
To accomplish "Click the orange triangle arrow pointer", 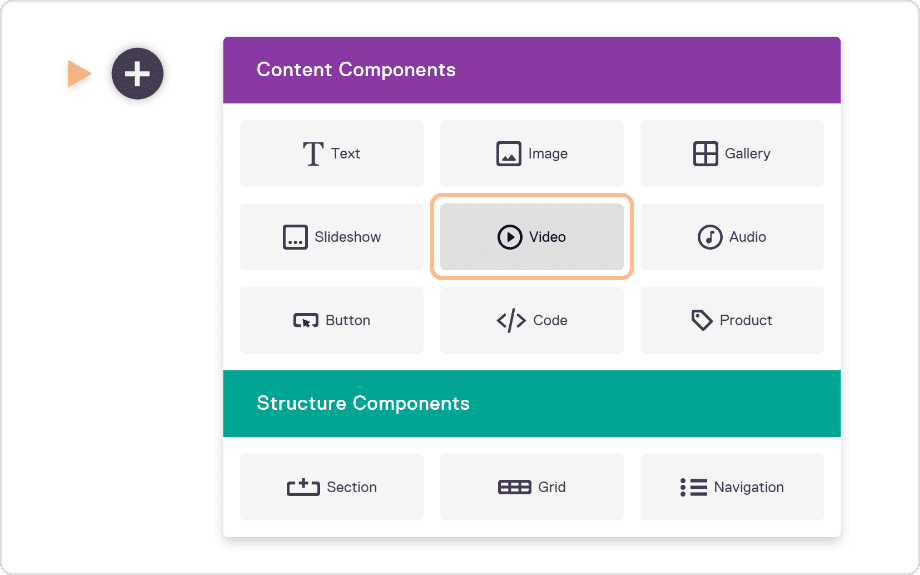I will (78, 73).
